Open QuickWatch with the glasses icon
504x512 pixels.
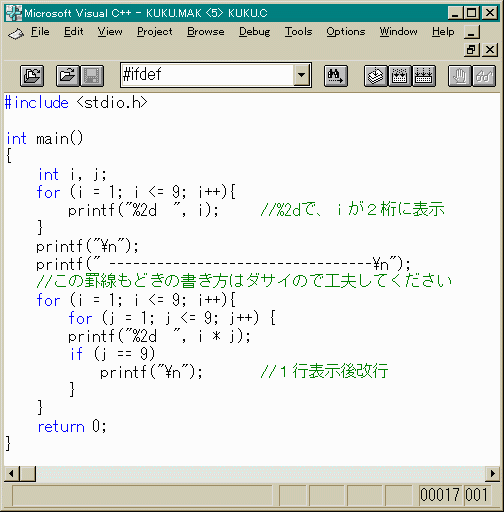click(x=484, y=76)
